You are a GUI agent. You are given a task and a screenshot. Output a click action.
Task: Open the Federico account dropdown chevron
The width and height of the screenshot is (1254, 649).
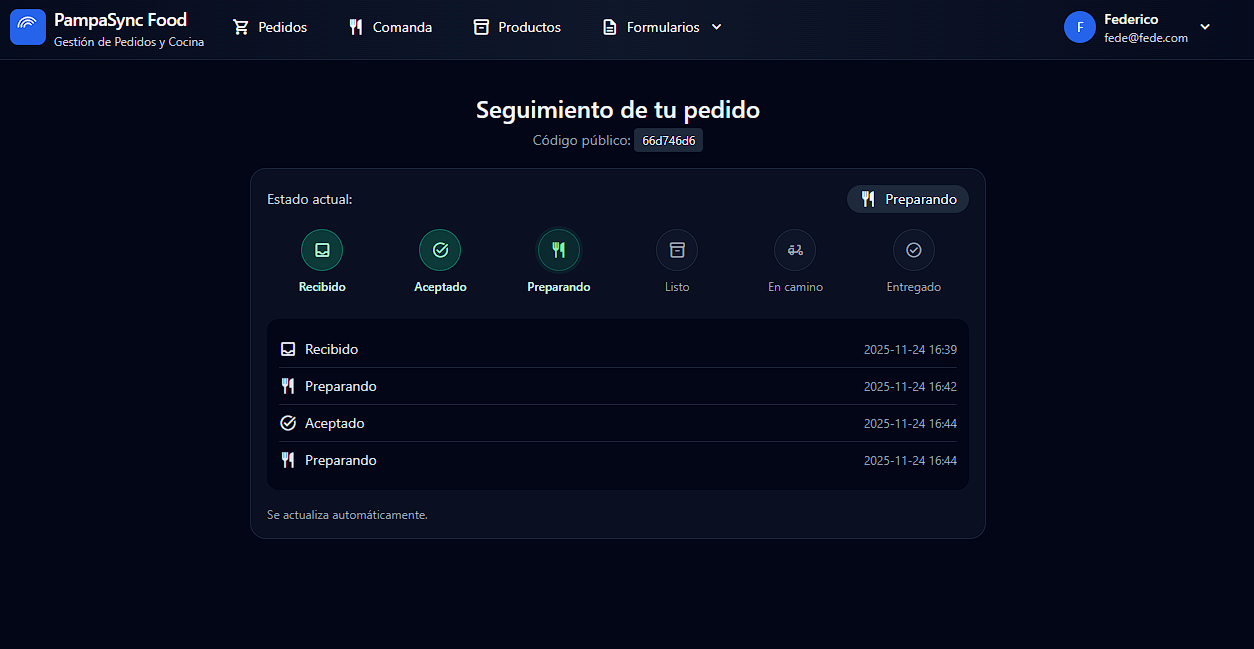tap(1205, 28)
